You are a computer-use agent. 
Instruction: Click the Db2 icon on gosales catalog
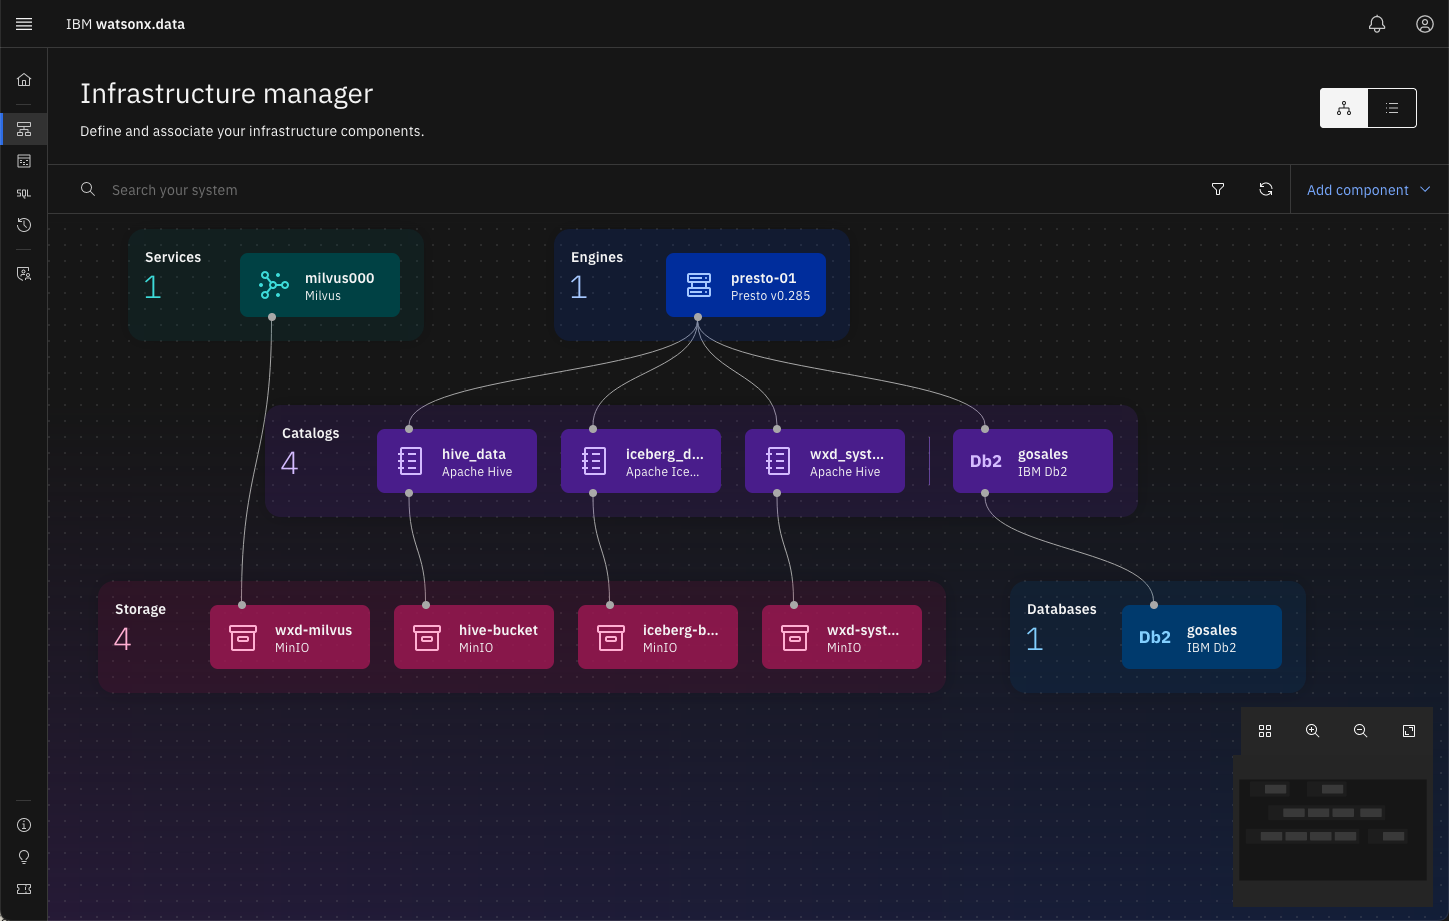point(986,461)
